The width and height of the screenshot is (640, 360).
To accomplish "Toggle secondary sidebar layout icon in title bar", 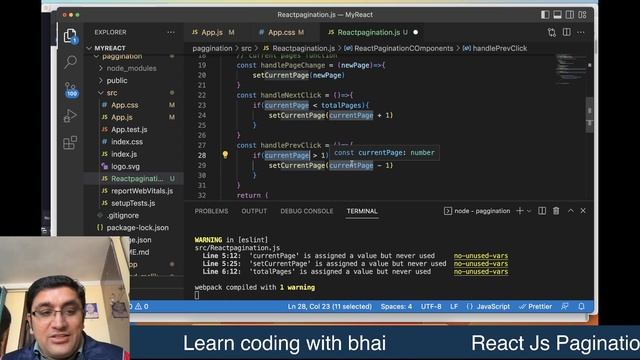I will tap(570, 15).
